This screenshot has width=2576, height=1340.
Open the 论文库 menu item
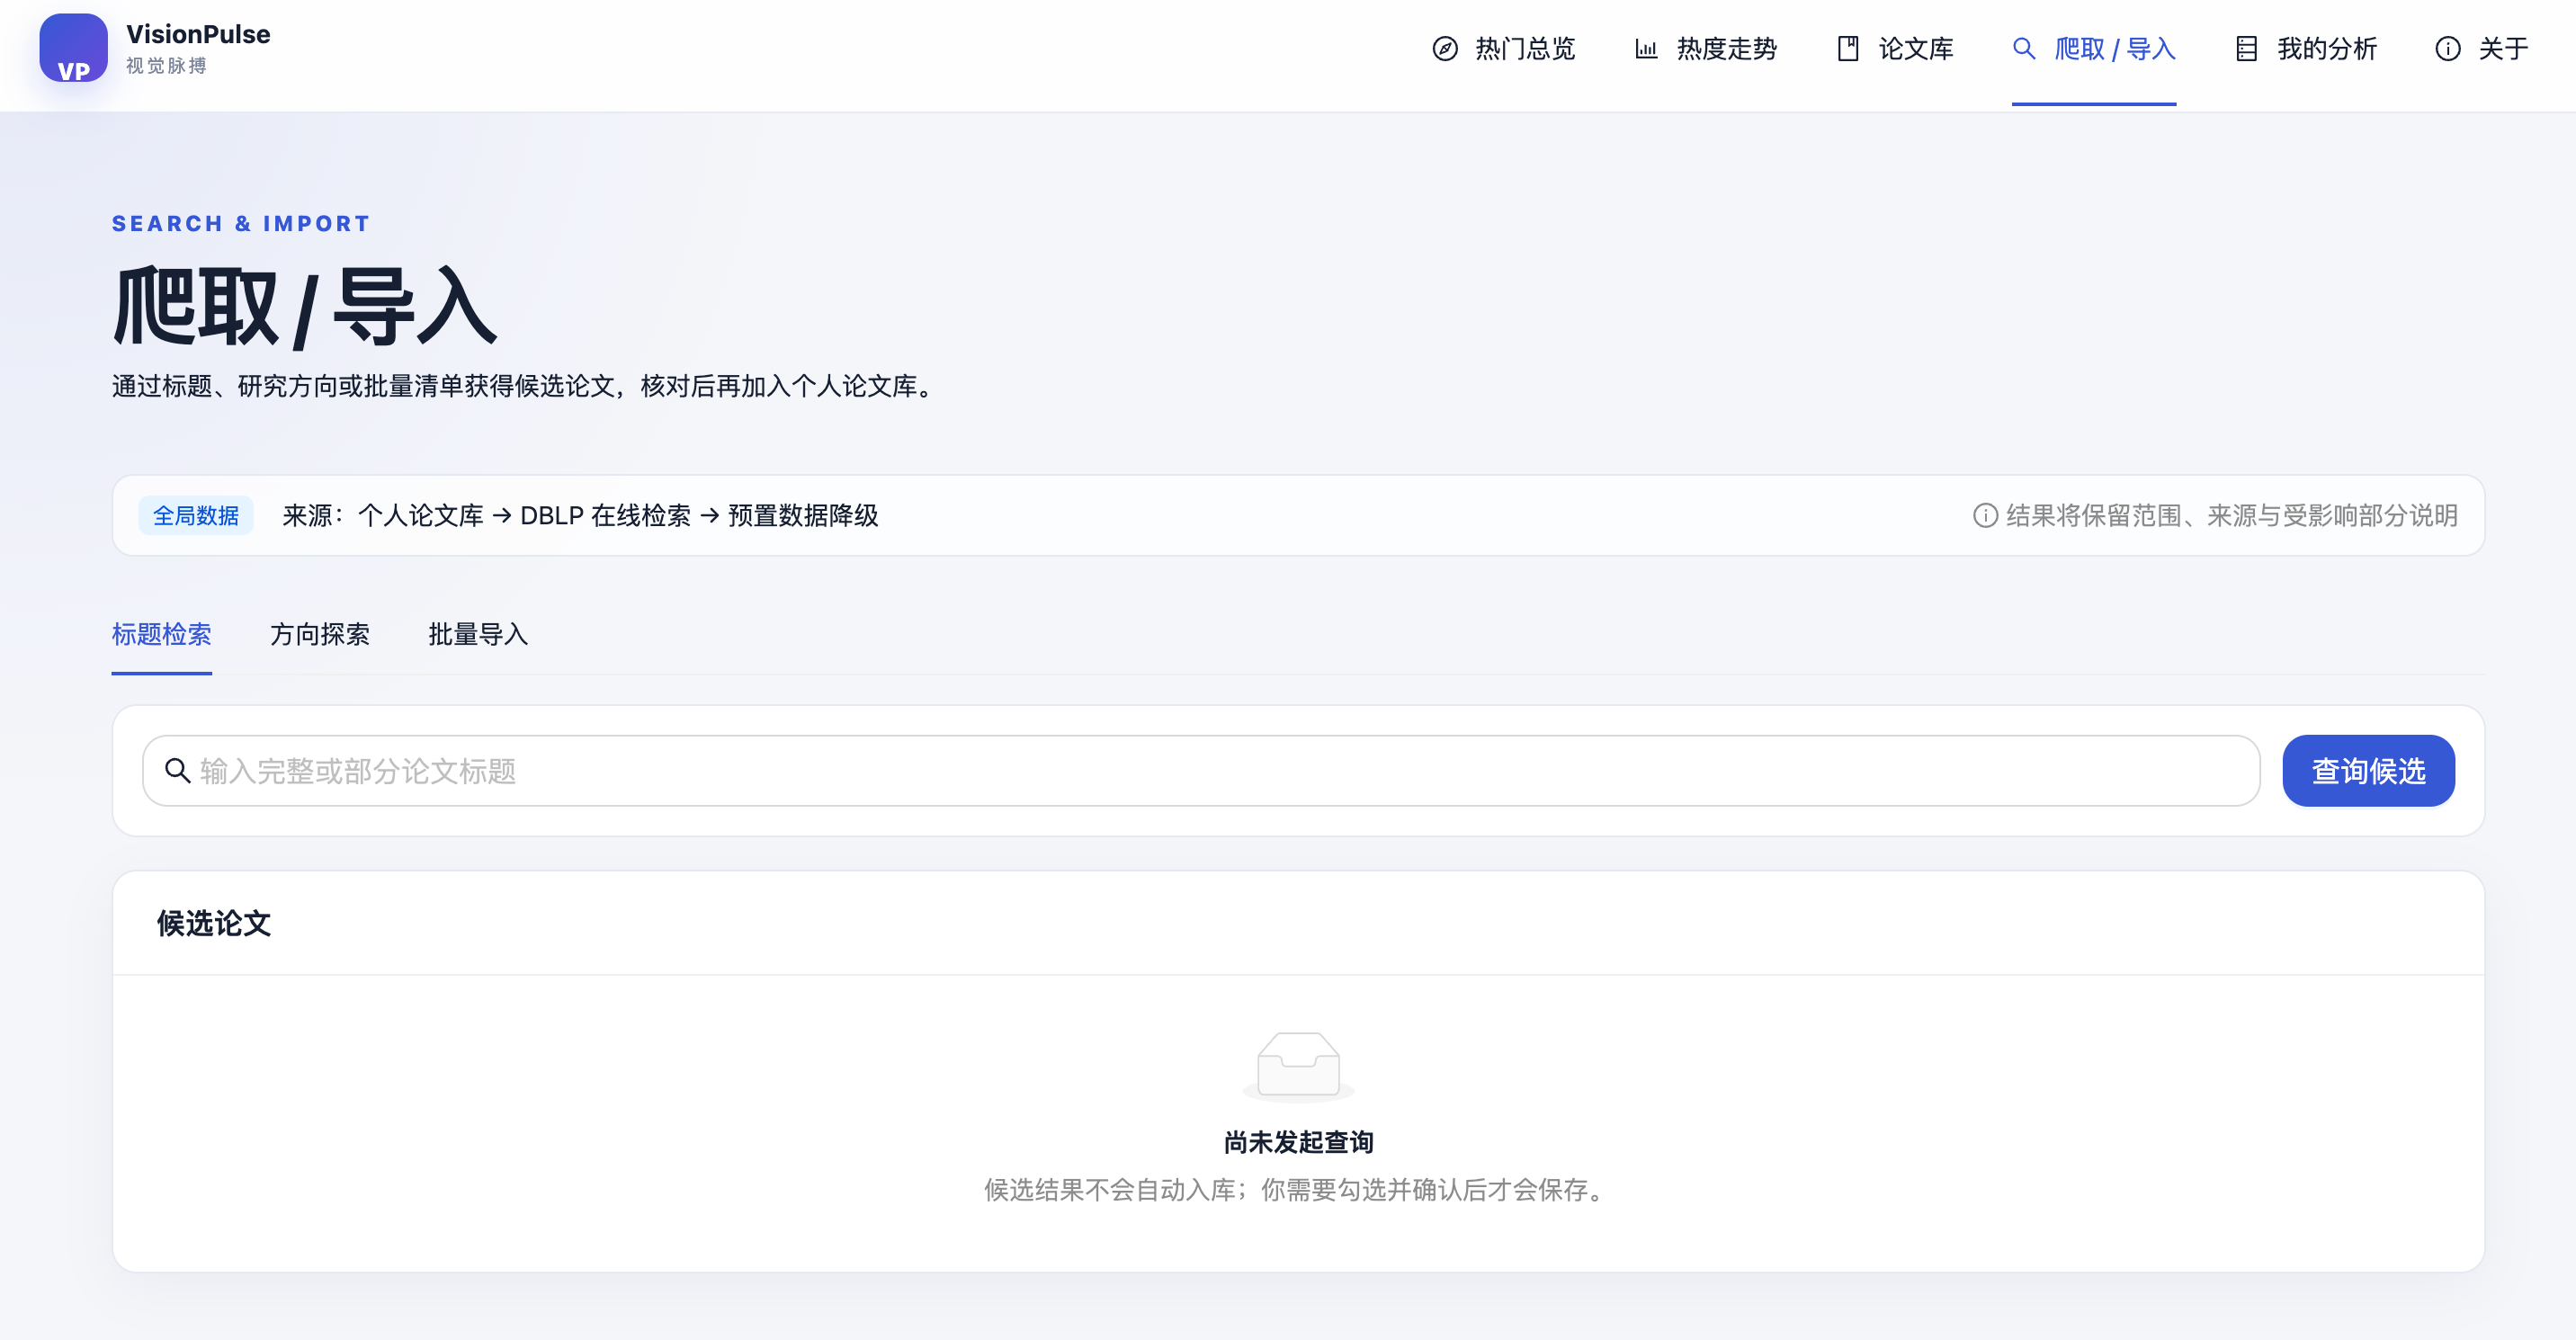tap(1894, 49)
